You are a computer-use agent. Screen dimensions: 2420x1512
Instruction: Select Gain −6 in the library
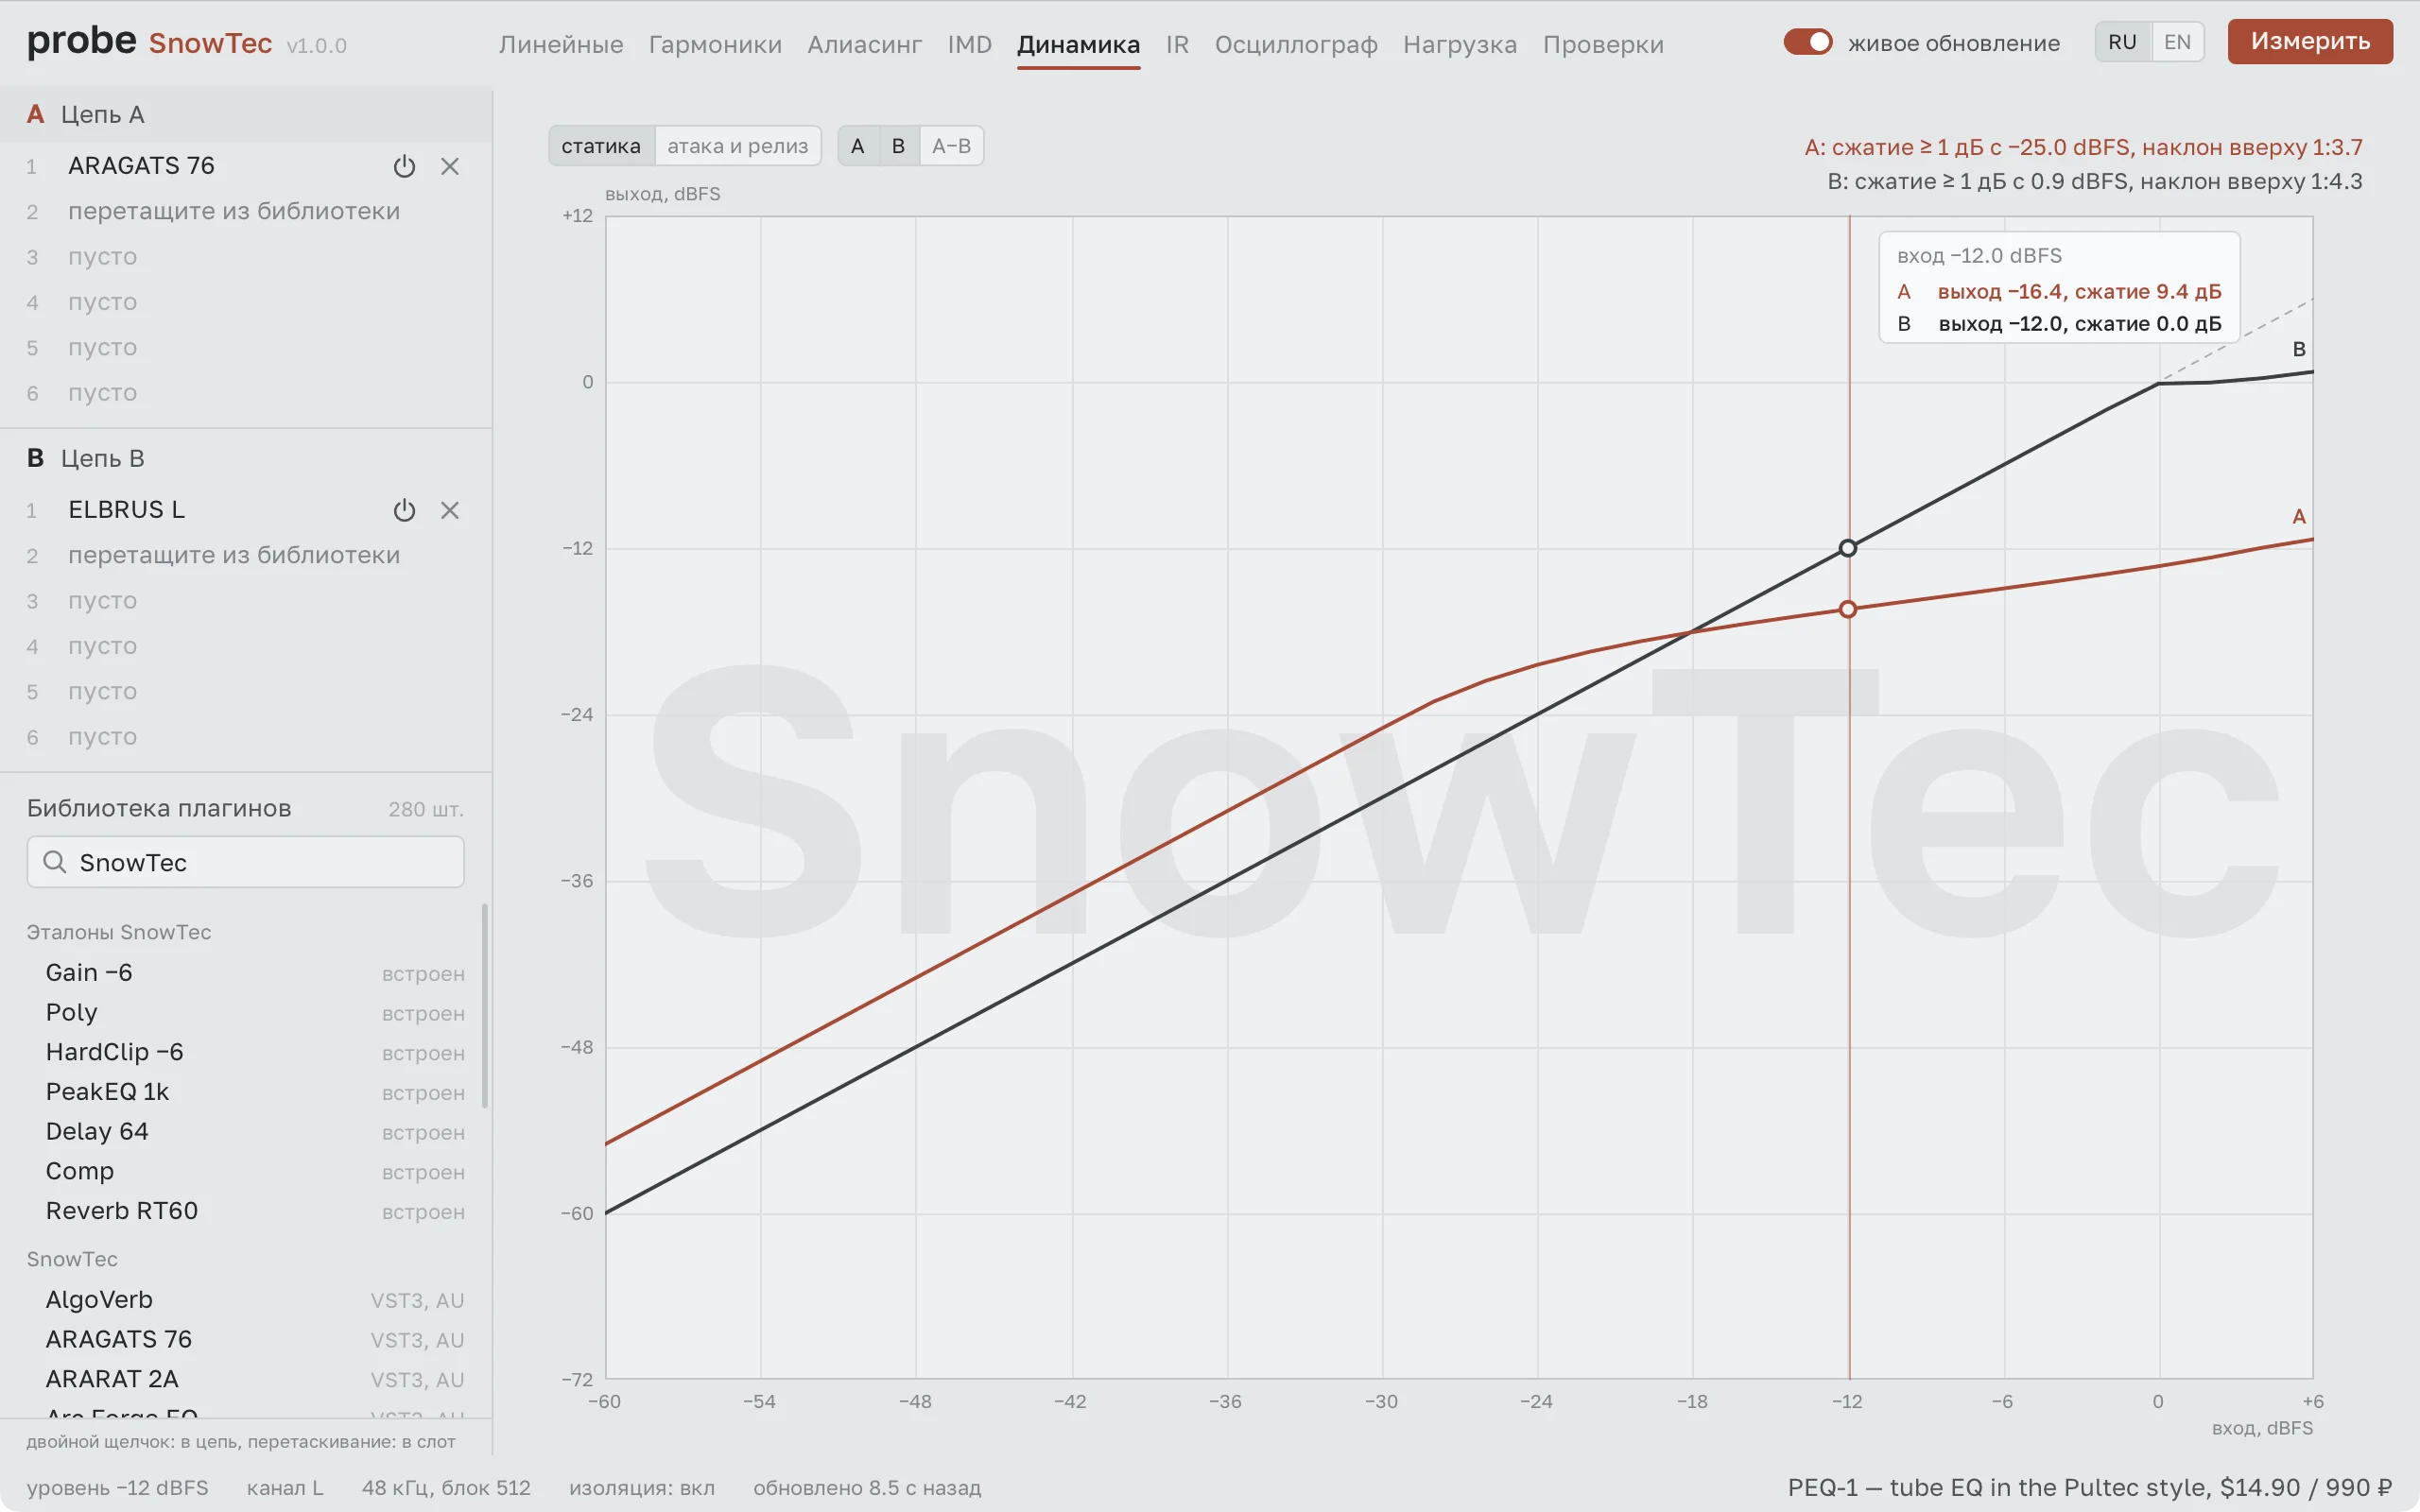(x=245, y=973)
